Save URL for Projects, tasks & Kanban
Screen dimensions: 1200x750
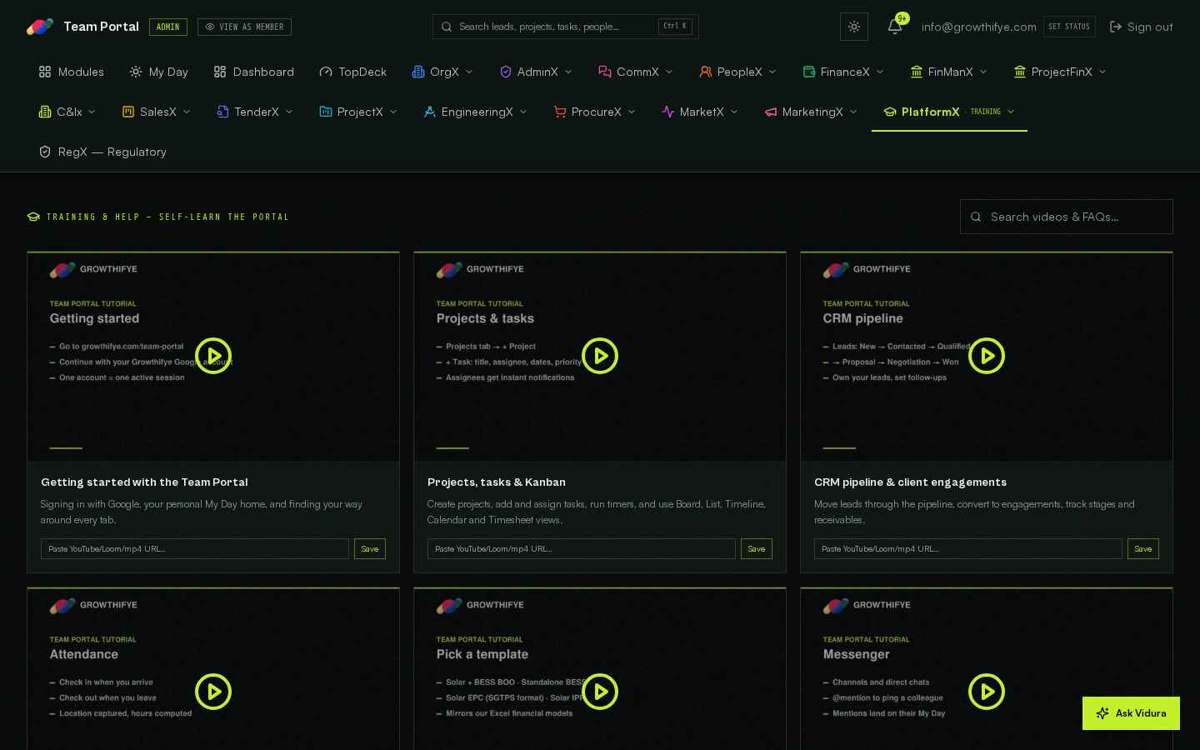[756, 548]
